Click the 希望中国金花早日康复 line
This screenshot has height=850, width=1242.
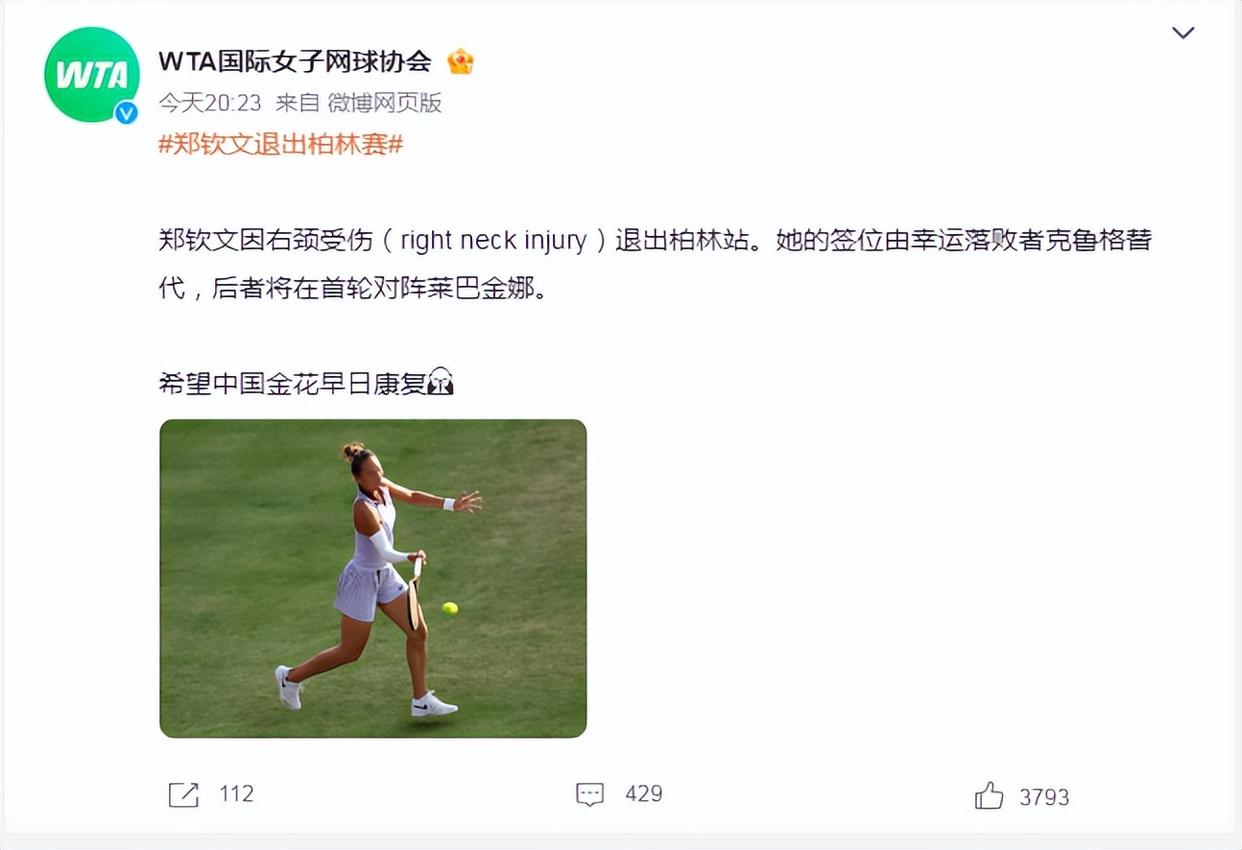click(293, 382)
